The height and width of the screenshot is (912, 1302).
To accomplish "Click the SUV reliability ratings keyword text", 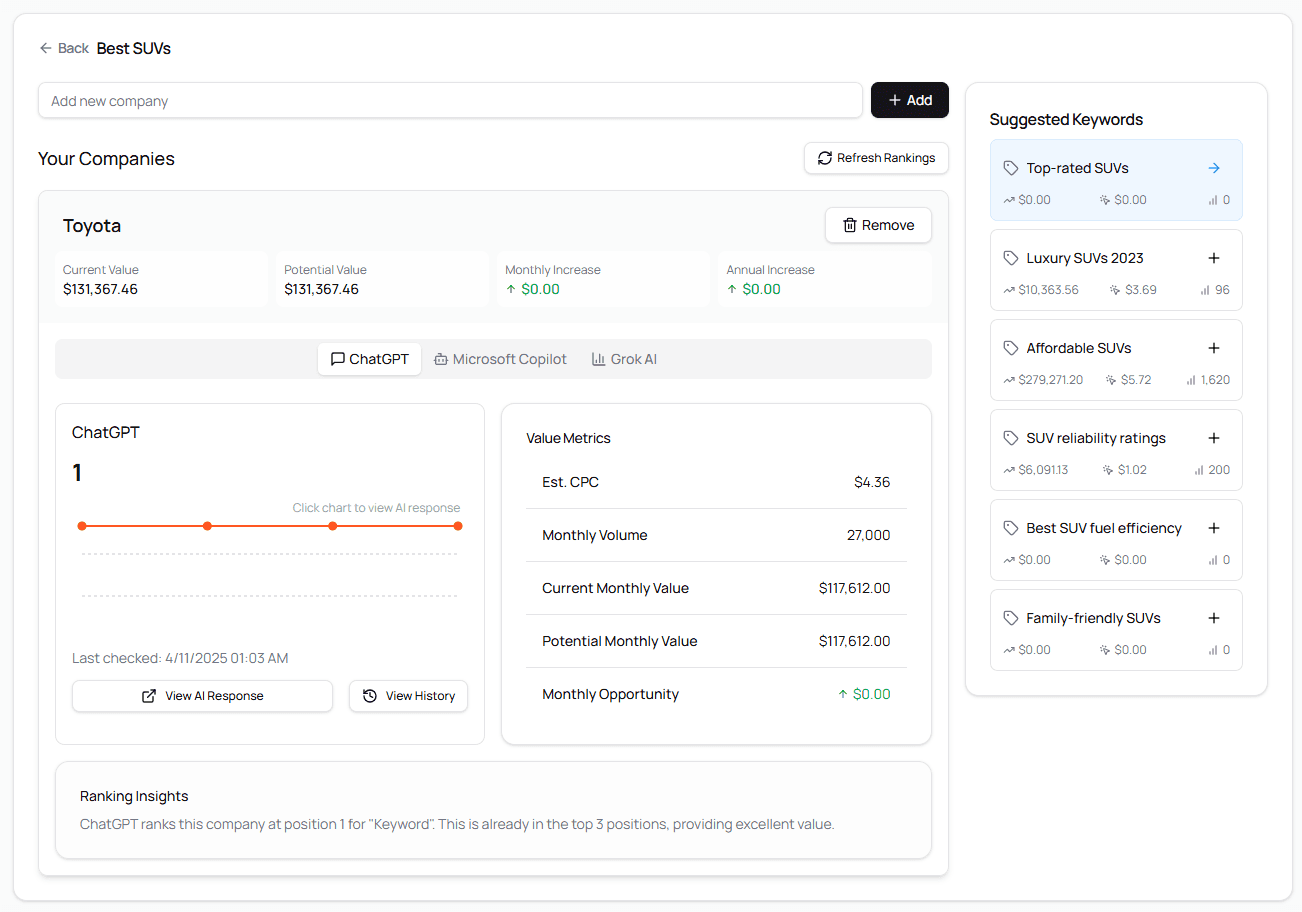I will pos(1096,438).
